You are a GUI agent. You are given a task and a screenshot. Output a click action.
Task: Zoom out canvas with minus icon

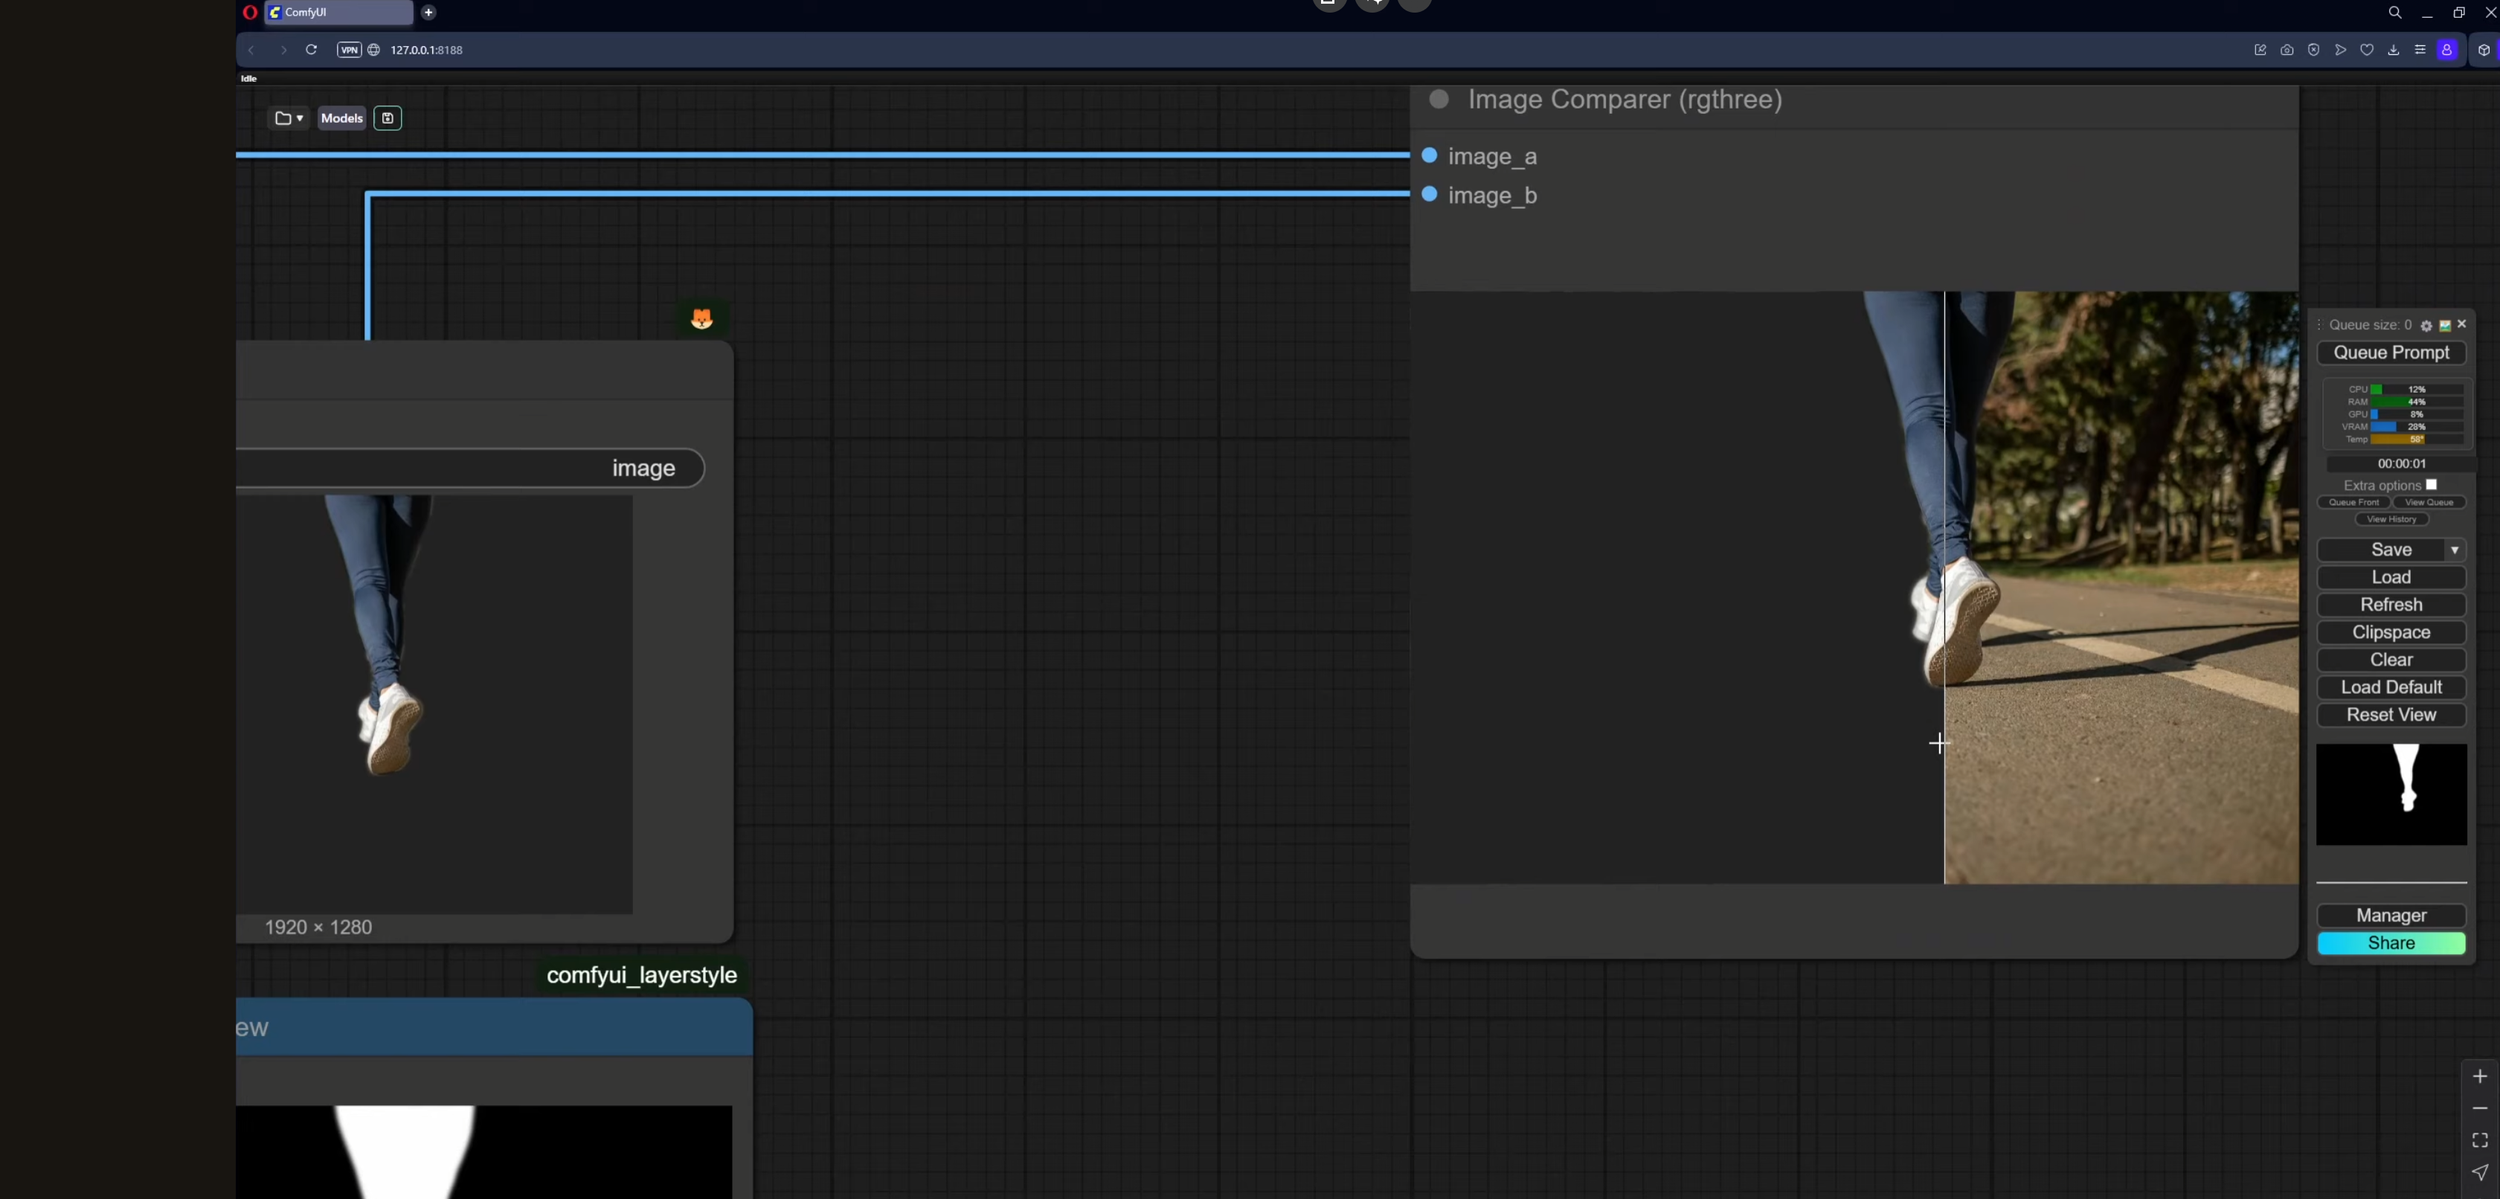click(2480, 1109)
